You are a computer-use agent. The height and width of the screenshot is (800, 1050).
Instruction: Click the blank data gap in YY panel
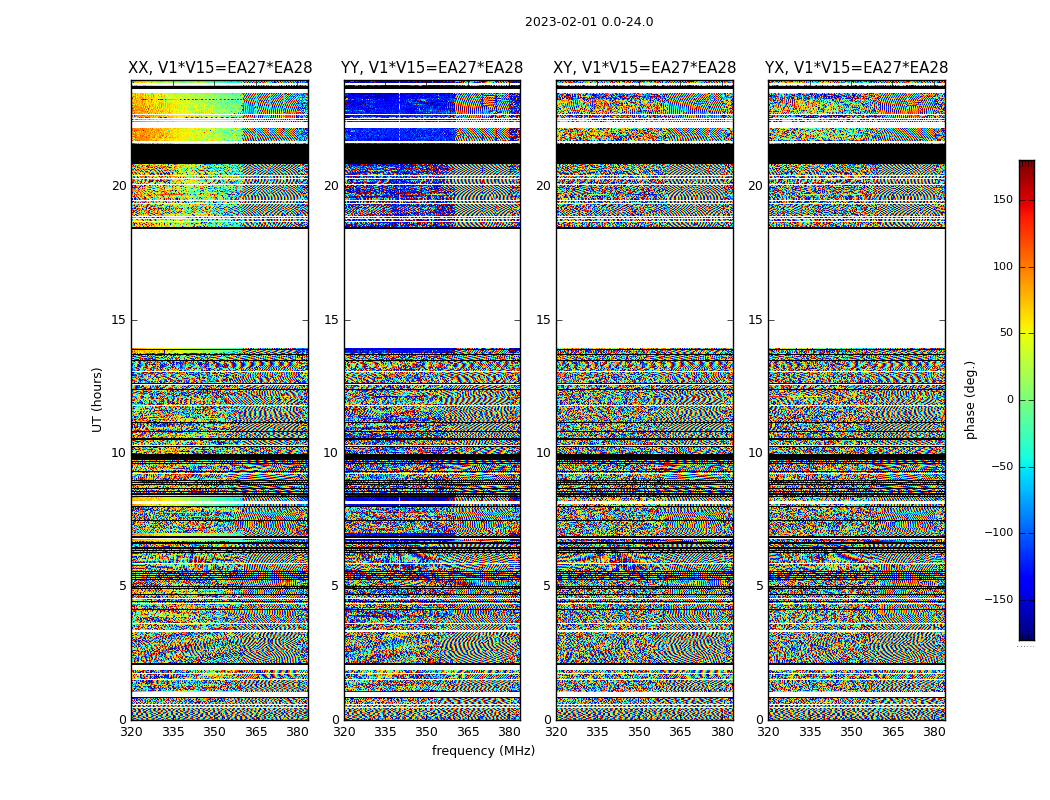pos(432,289)
